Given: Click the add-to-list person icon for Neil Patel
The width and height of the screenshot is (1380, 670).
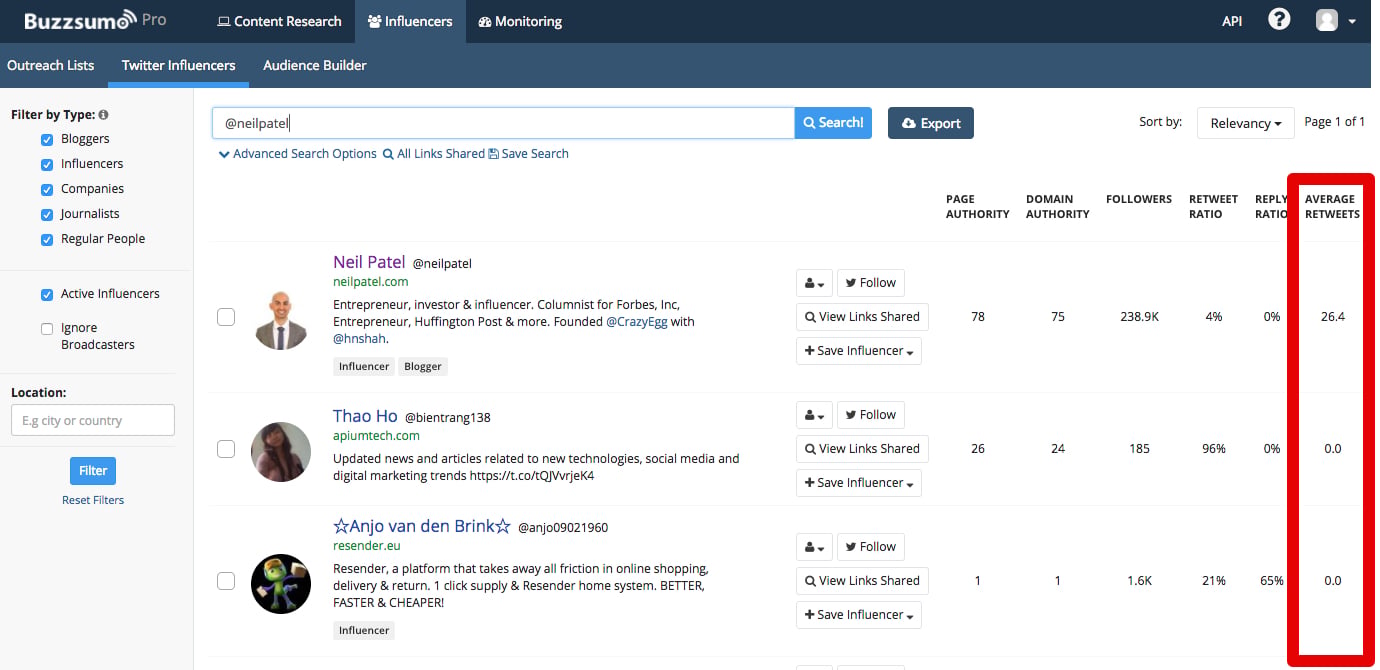Looking at the screenshot, I should (x=813, y=283).
